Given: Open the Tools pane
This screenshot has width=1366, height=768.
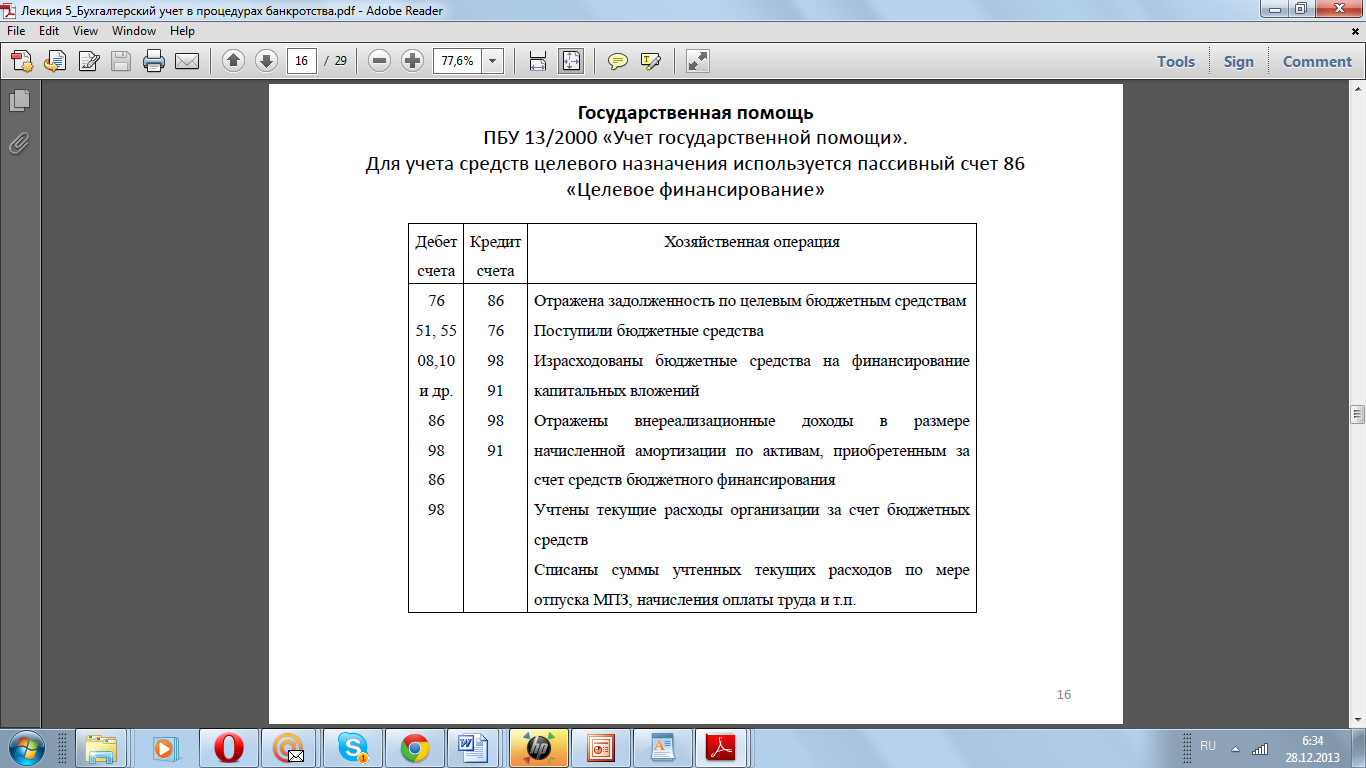Looking at the screenshot, I should coord(1176,61).
